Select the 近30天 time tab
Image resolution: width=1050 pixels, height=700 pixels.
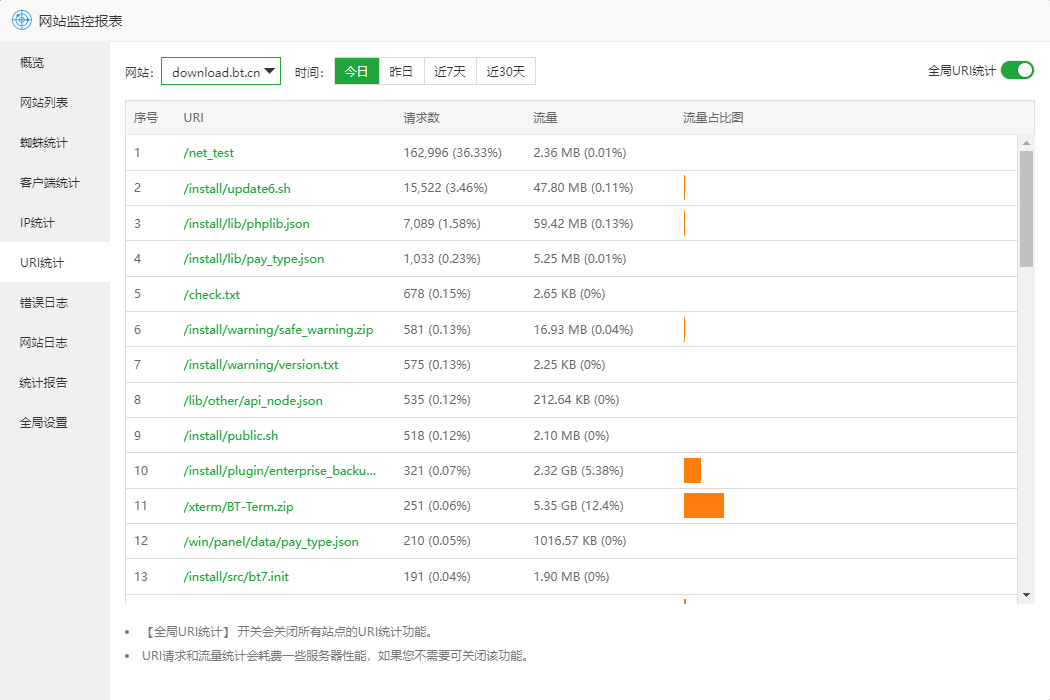coord(506,71)
